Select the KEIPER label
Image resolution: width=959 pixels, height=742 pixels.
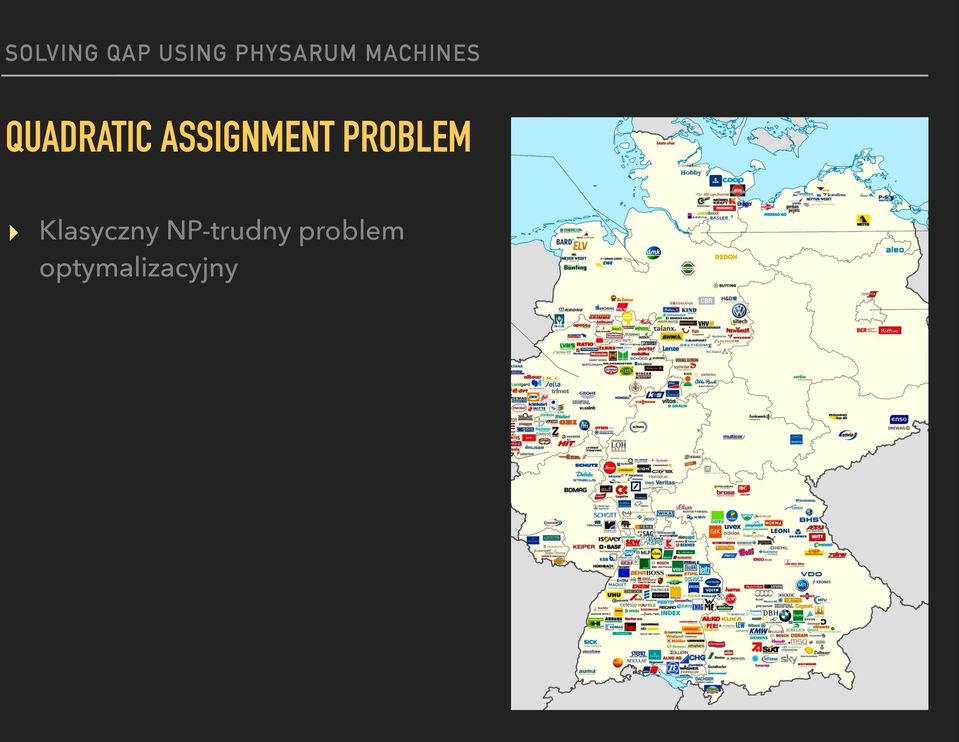tap(584, 546)
